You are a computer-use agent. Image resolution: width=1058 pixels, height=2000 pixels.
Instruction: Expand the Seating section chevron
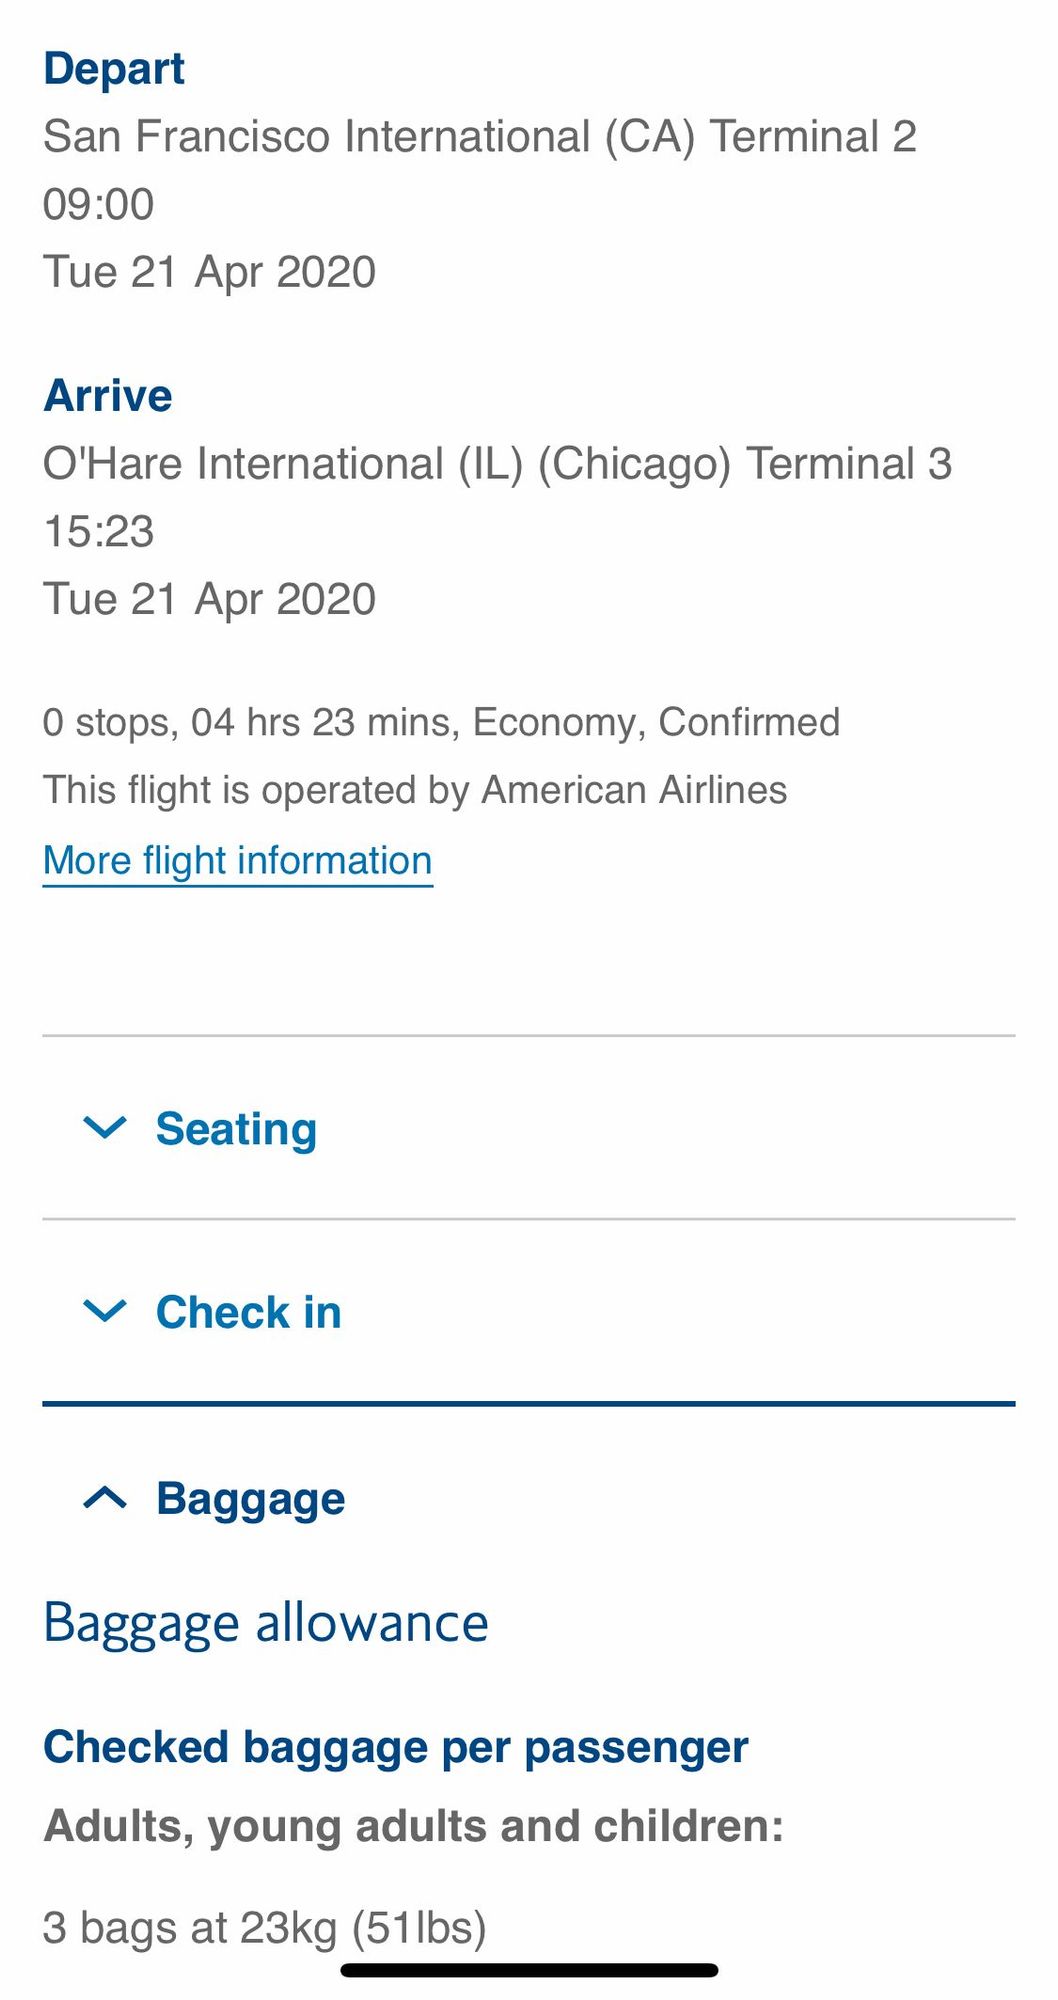105,1128
